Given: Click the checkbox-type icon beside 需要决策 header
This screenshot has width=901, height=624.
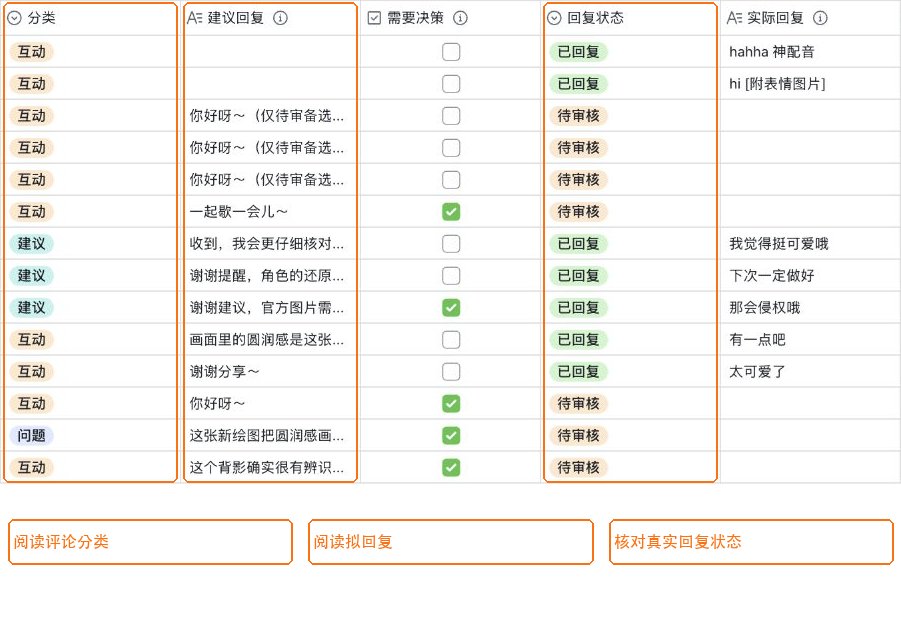Looking at the screenshot, I should pyautogui.click(x=374, y=18).
